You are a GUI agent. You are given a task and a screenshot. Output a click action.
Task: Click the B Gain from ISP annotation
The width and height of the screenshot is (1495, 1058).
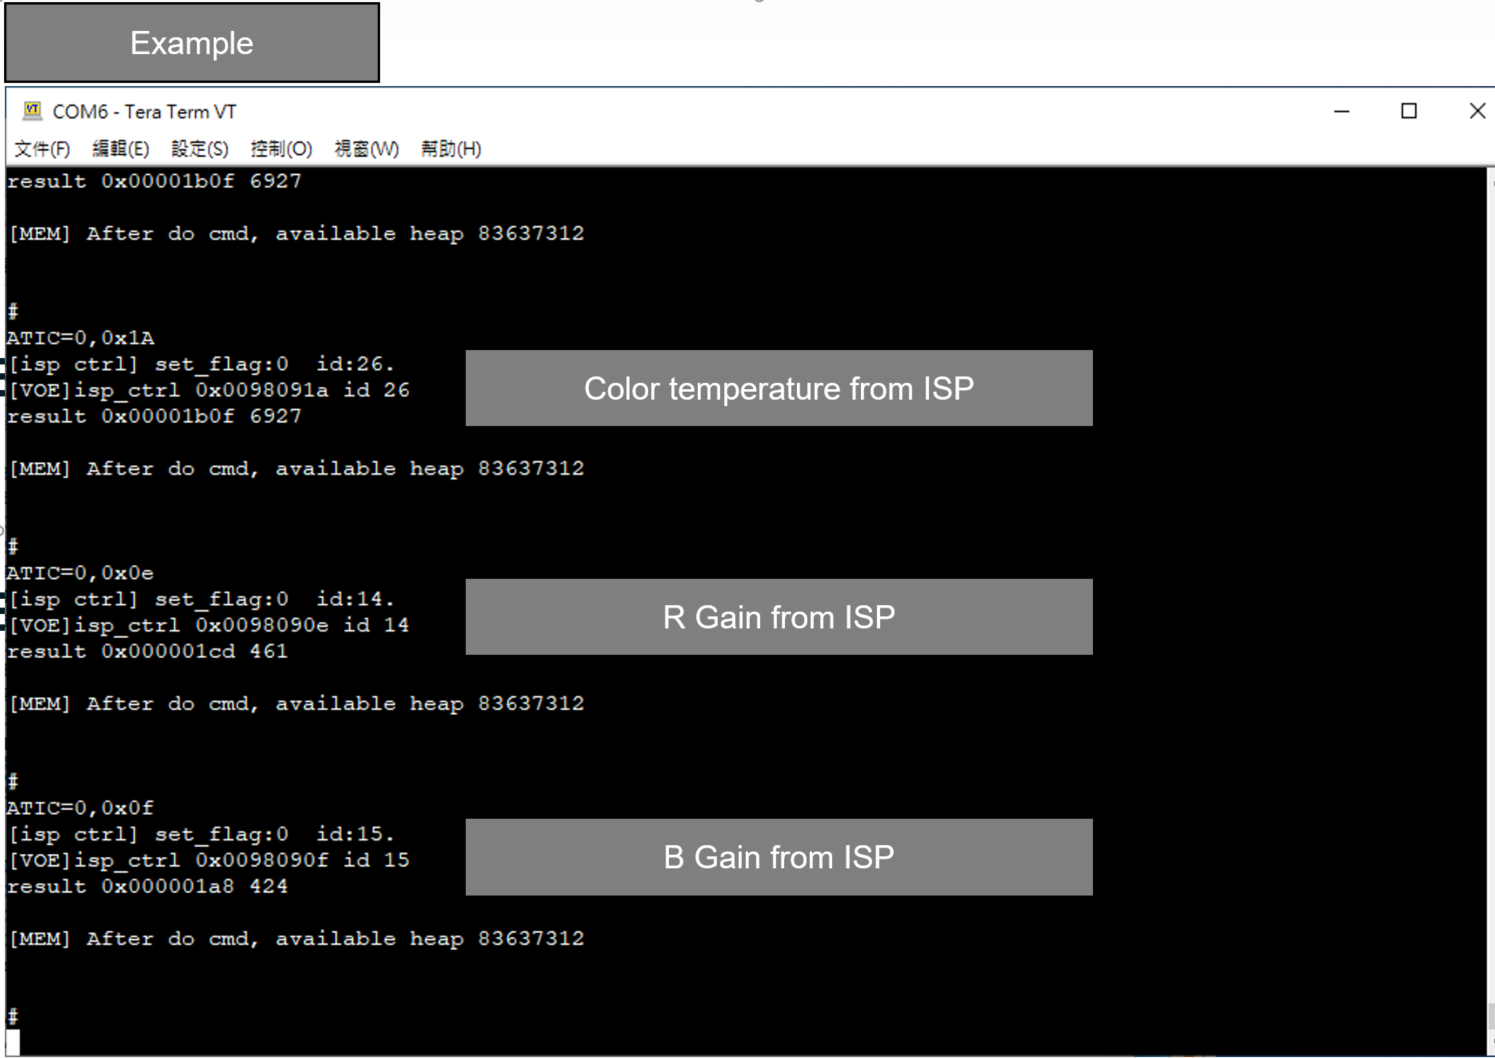click(778, 857)
